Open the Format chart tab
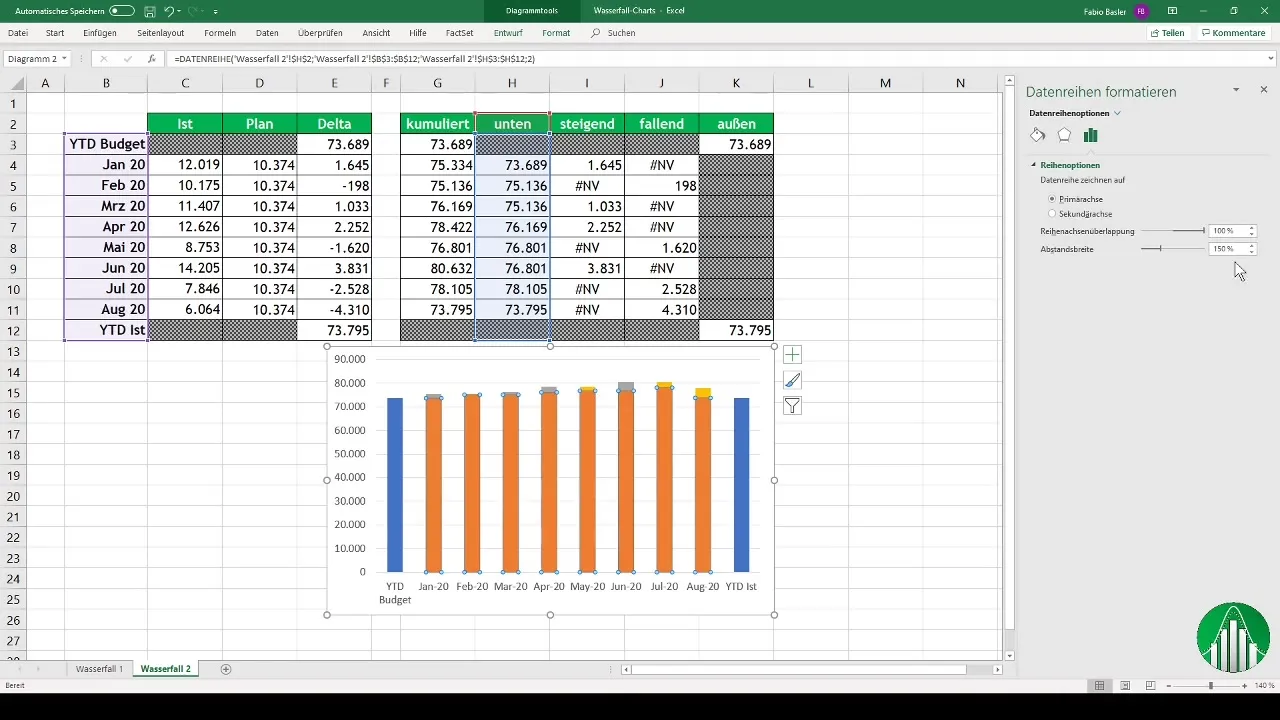 click(x=556, y=33)
